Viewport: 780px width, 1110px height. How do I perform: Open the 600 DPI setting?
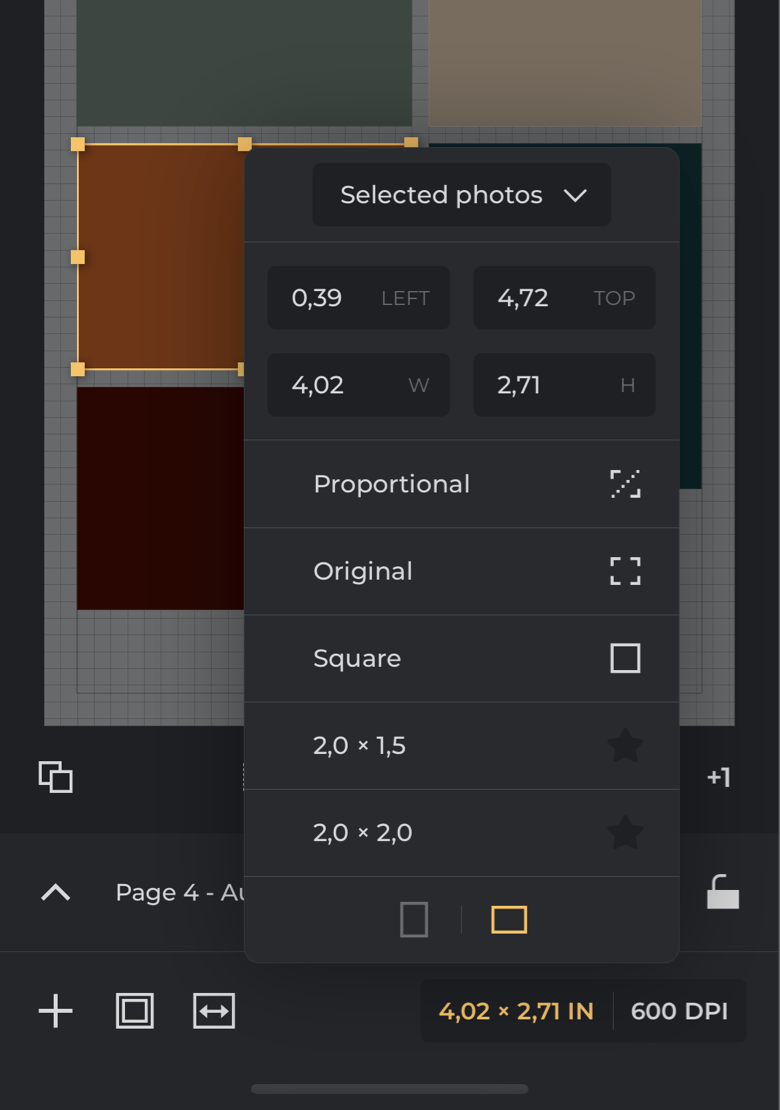(679, 1011)
